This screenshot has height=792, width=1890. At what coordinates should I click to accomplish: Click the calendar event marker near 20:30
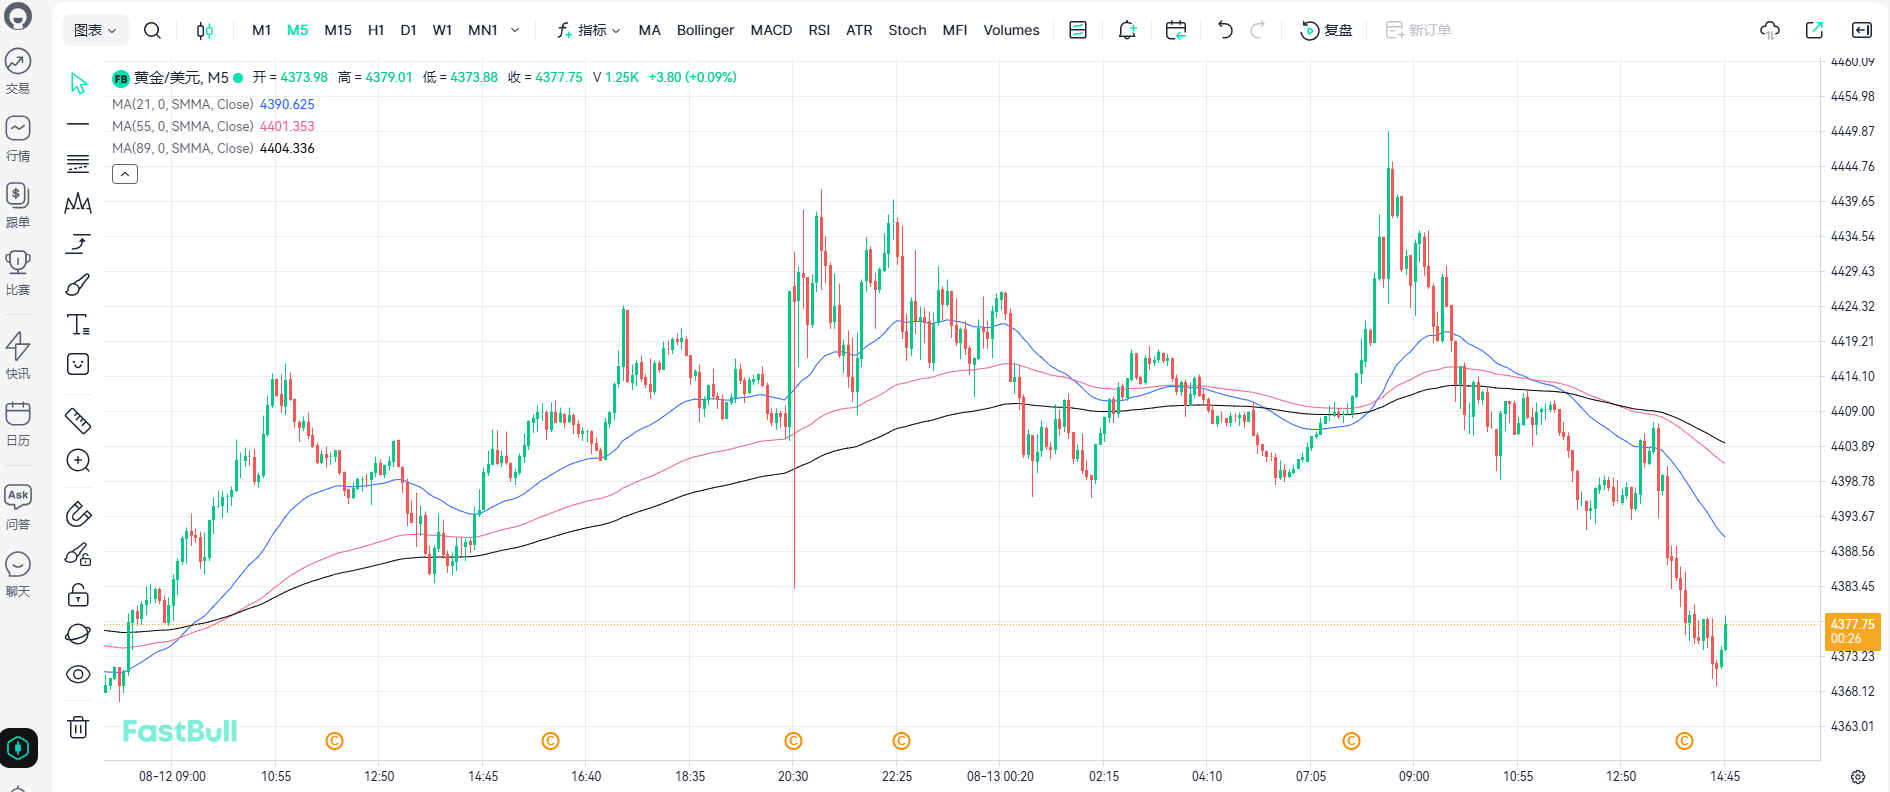794,741
